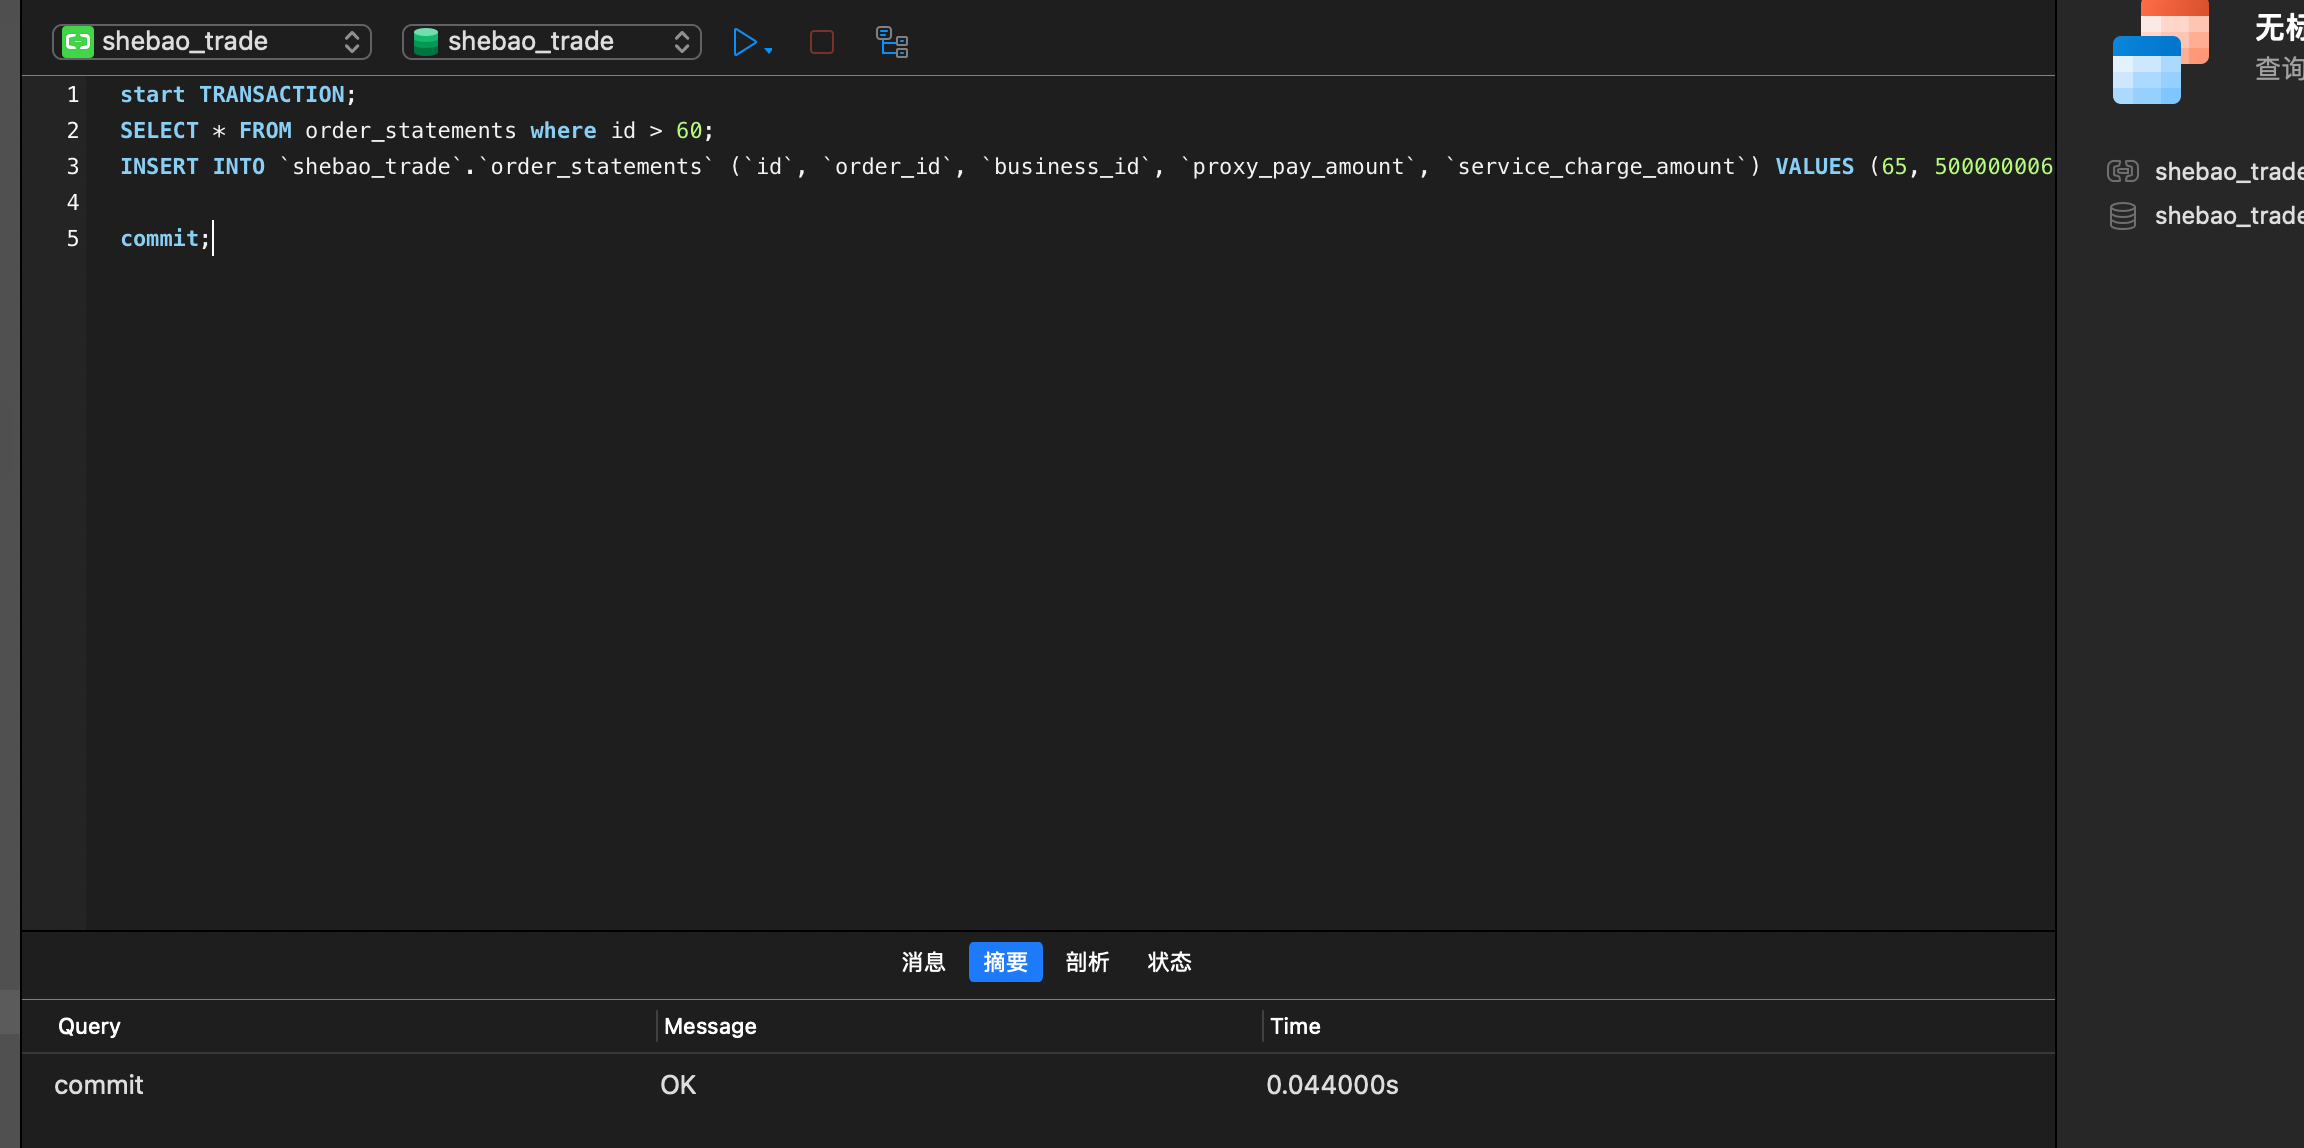2304x1148 pixels.
Task: Click the OK message cell
Action: 678,1085
